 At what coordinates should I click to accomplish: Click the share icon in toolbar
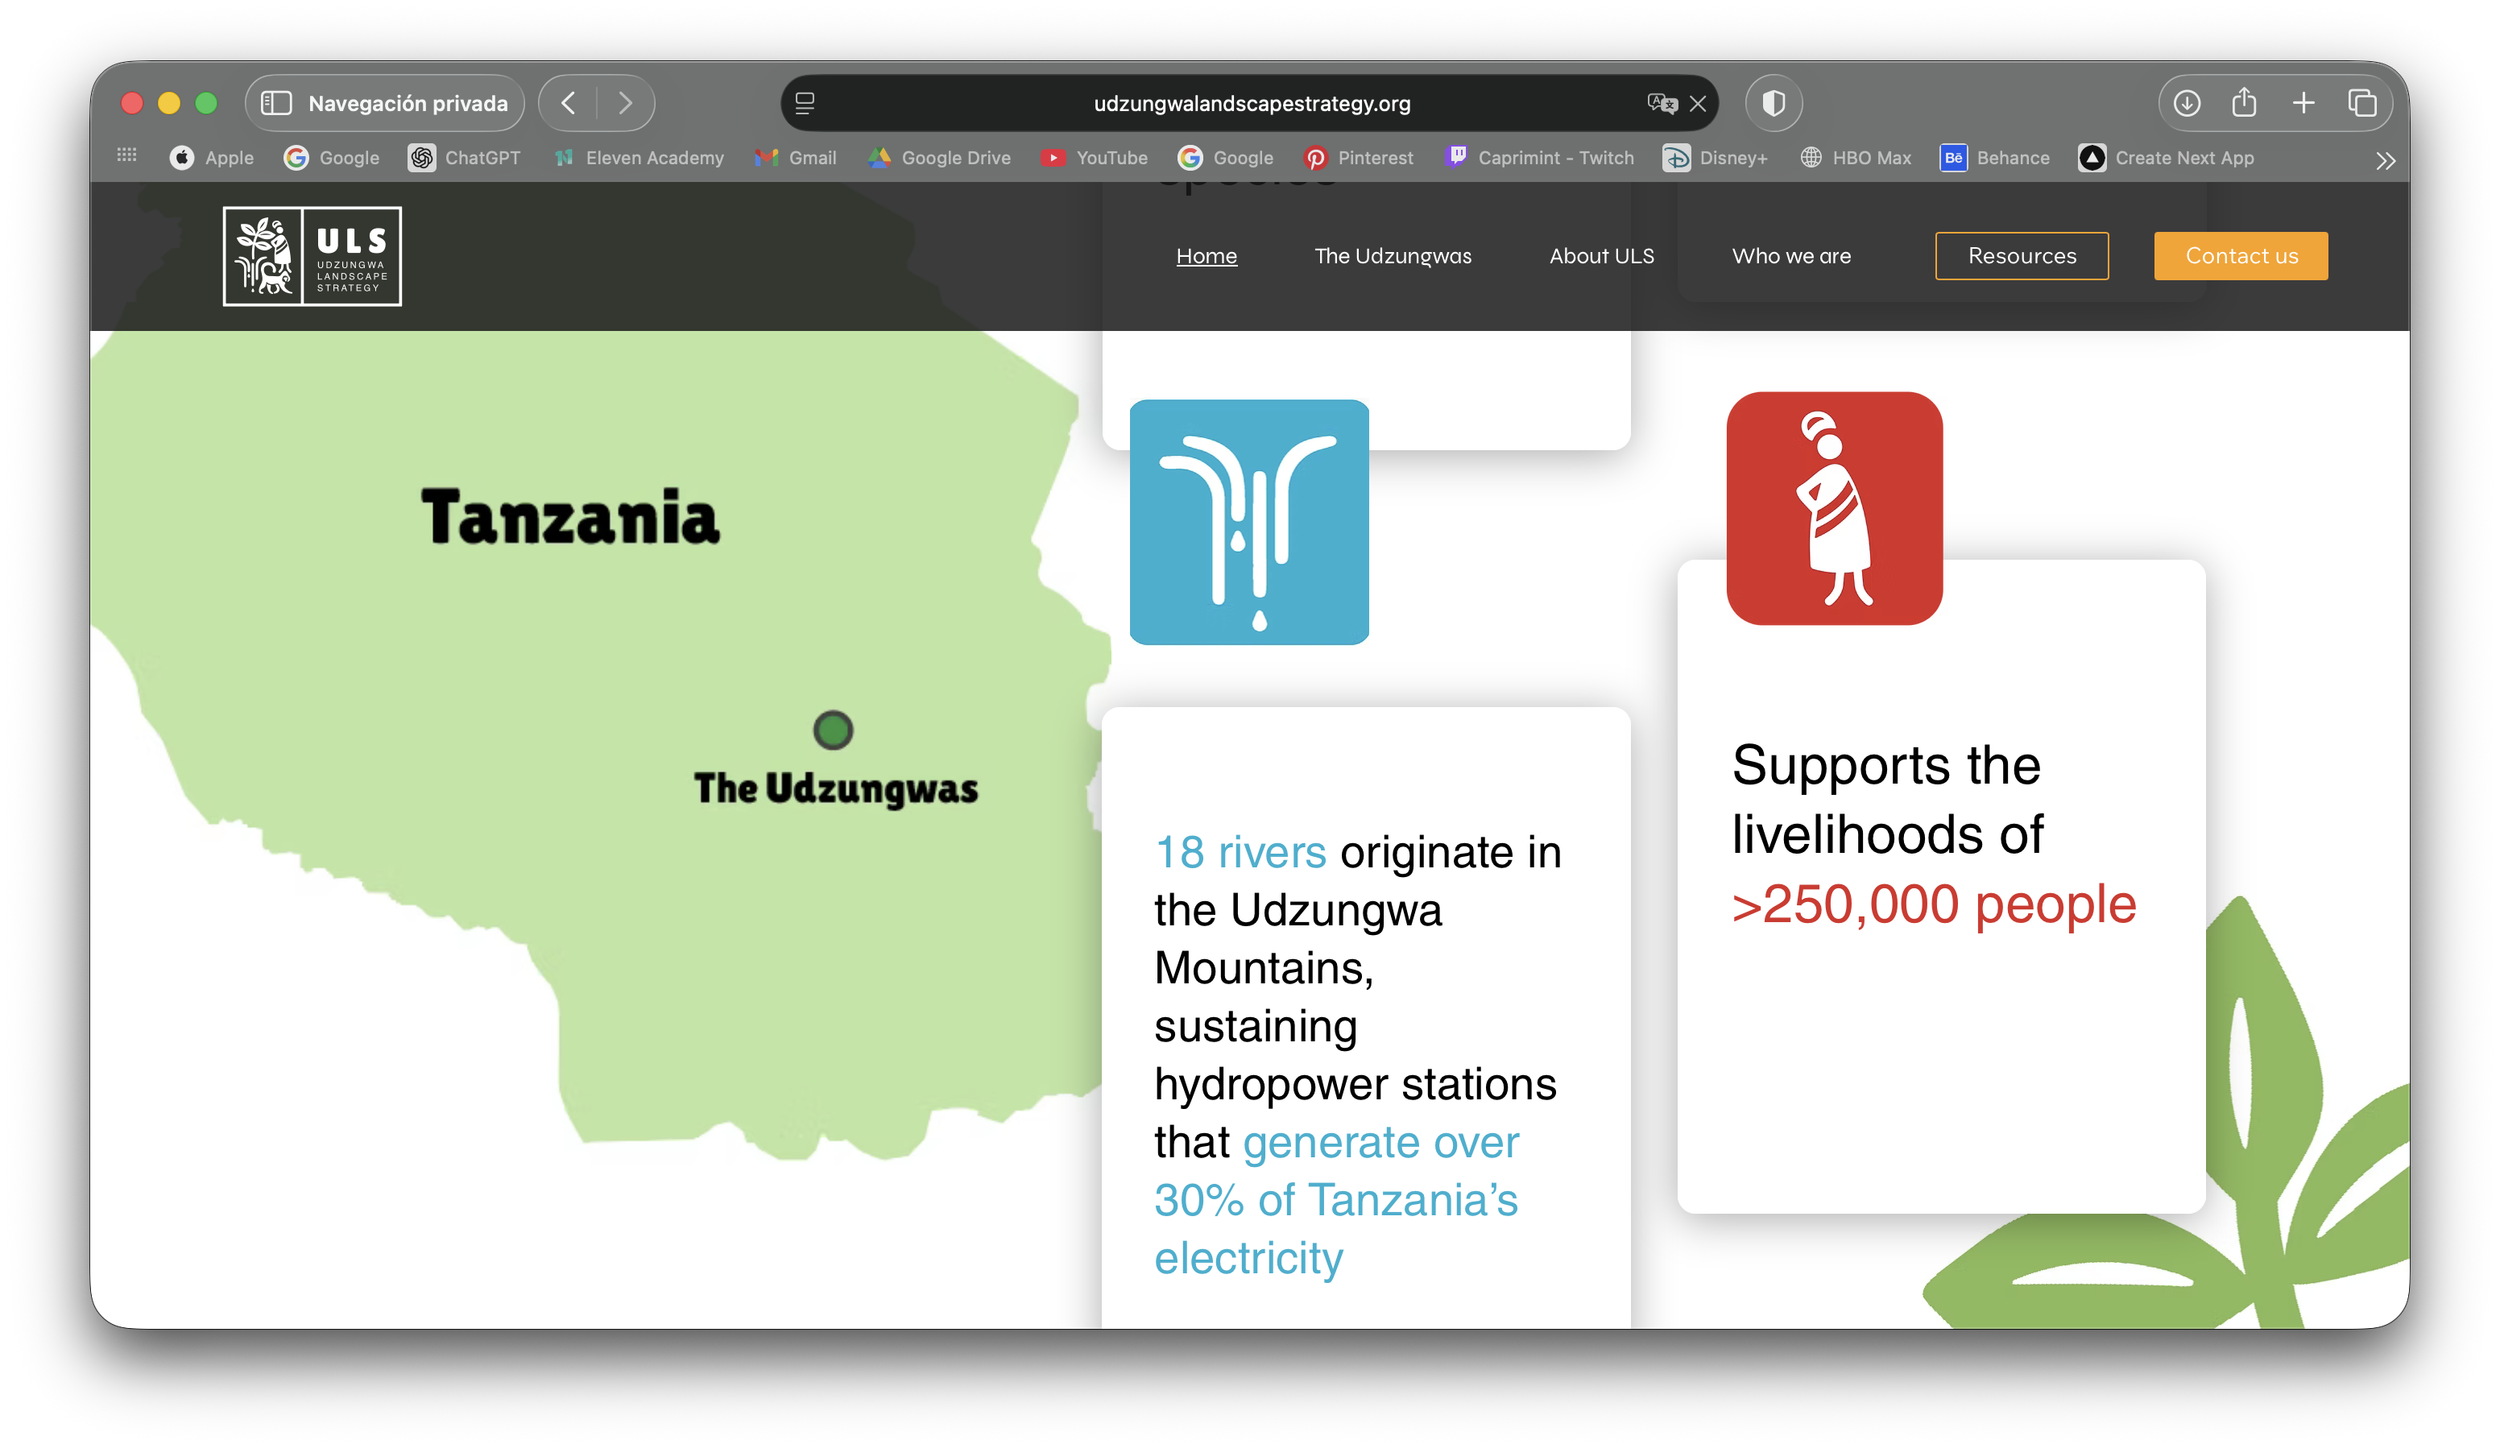(2244, 103)
